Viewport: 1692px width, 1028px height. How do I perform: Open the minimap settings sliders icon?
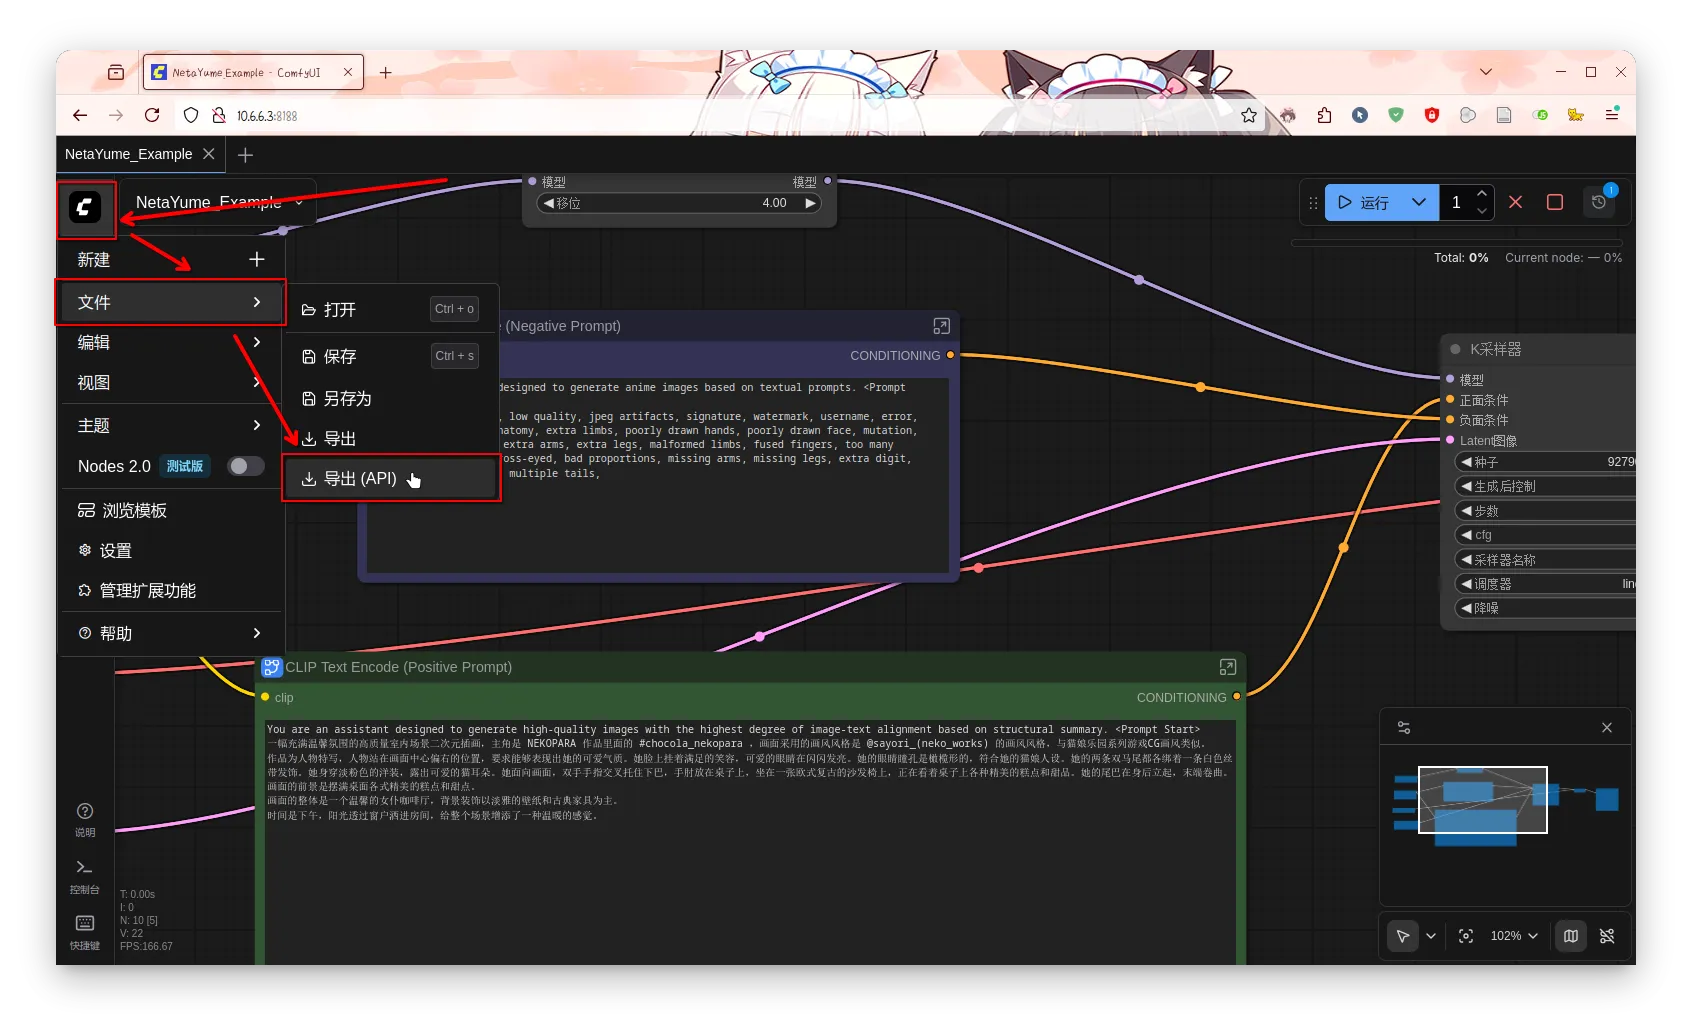(1404, 728)
